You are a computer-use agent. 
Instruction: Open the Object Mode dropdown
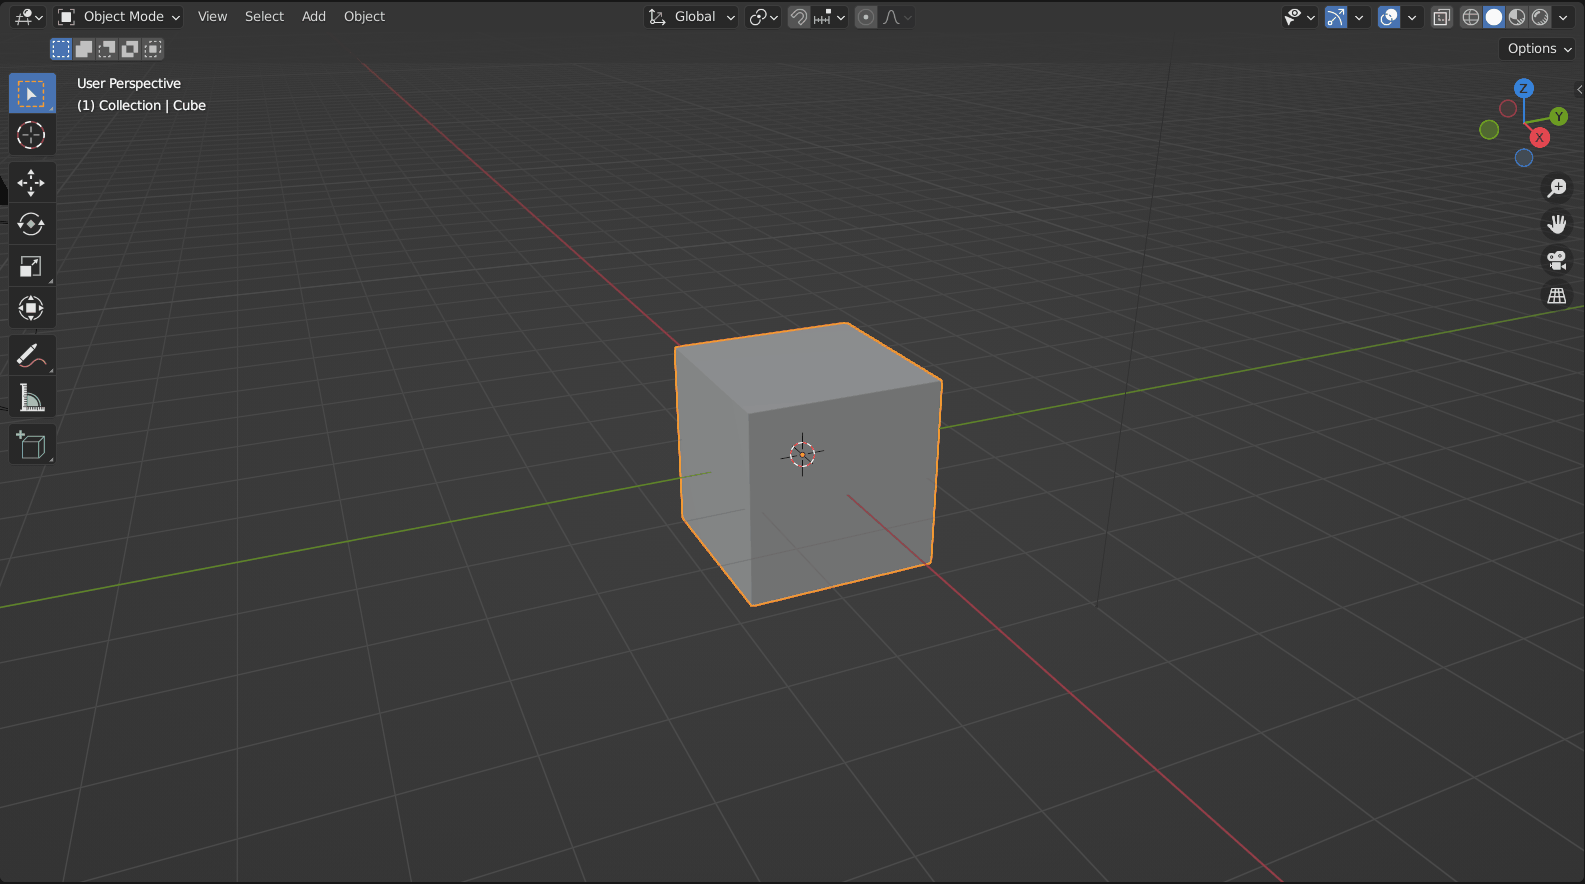[118, 17]
